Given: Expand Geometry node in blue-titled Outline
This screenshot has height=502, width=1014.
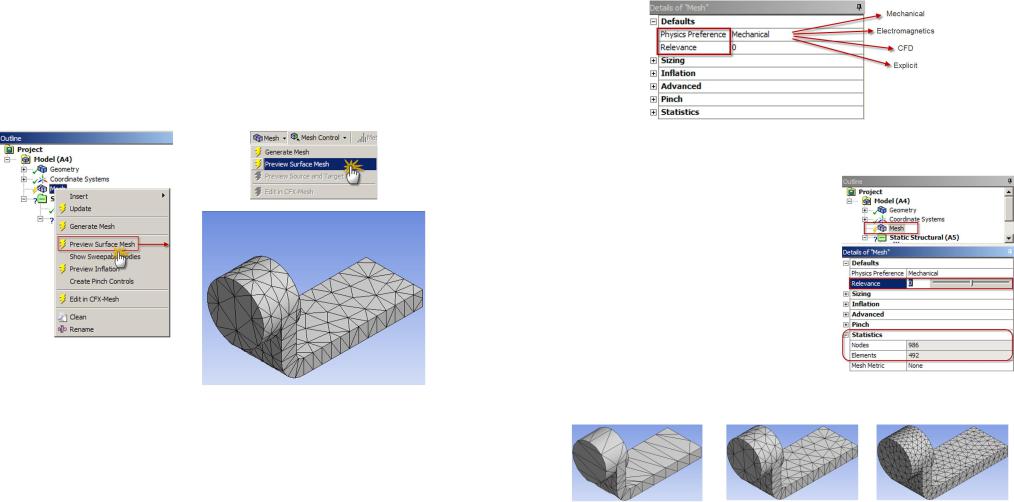Looking at the screenshot, I should click(x=24, y=169).
